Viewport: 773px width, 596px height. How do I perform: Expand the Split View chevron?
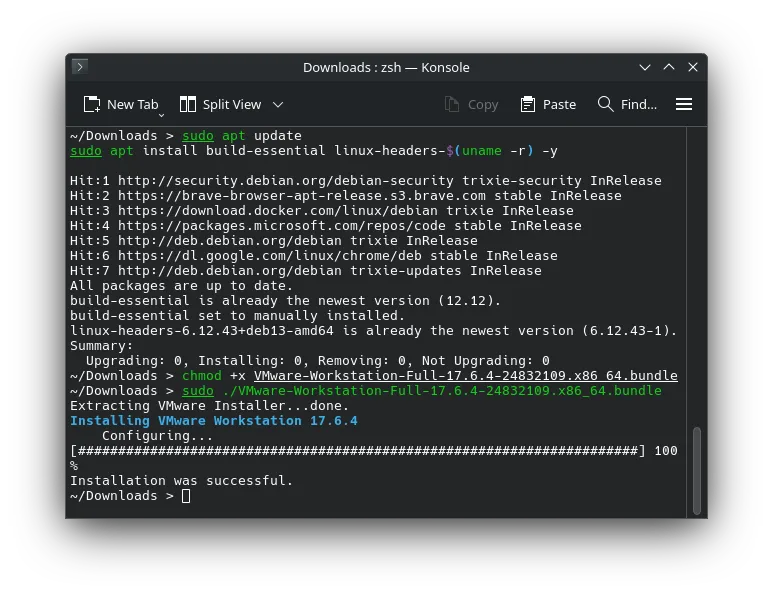click(278, 104)
